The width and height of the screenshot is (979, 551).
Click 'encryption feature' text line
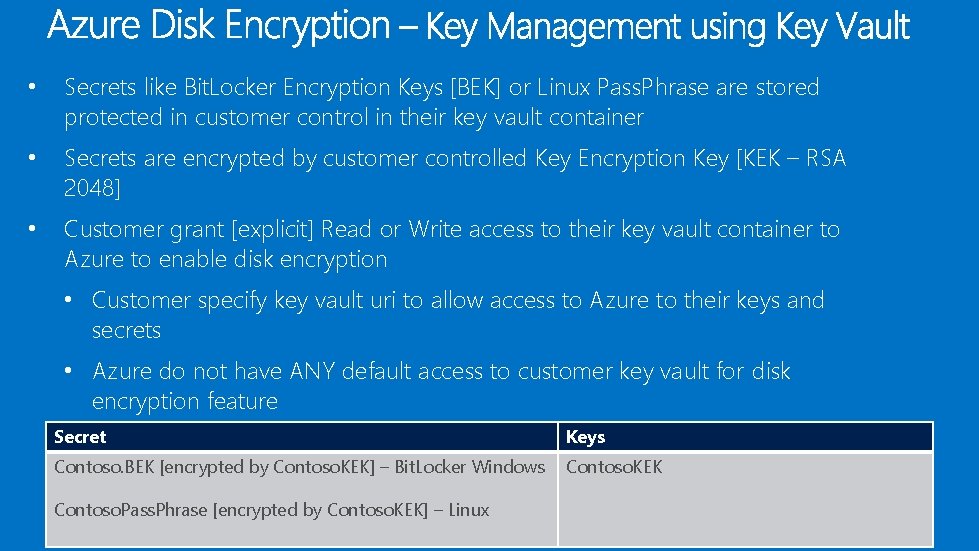point(185,401)
